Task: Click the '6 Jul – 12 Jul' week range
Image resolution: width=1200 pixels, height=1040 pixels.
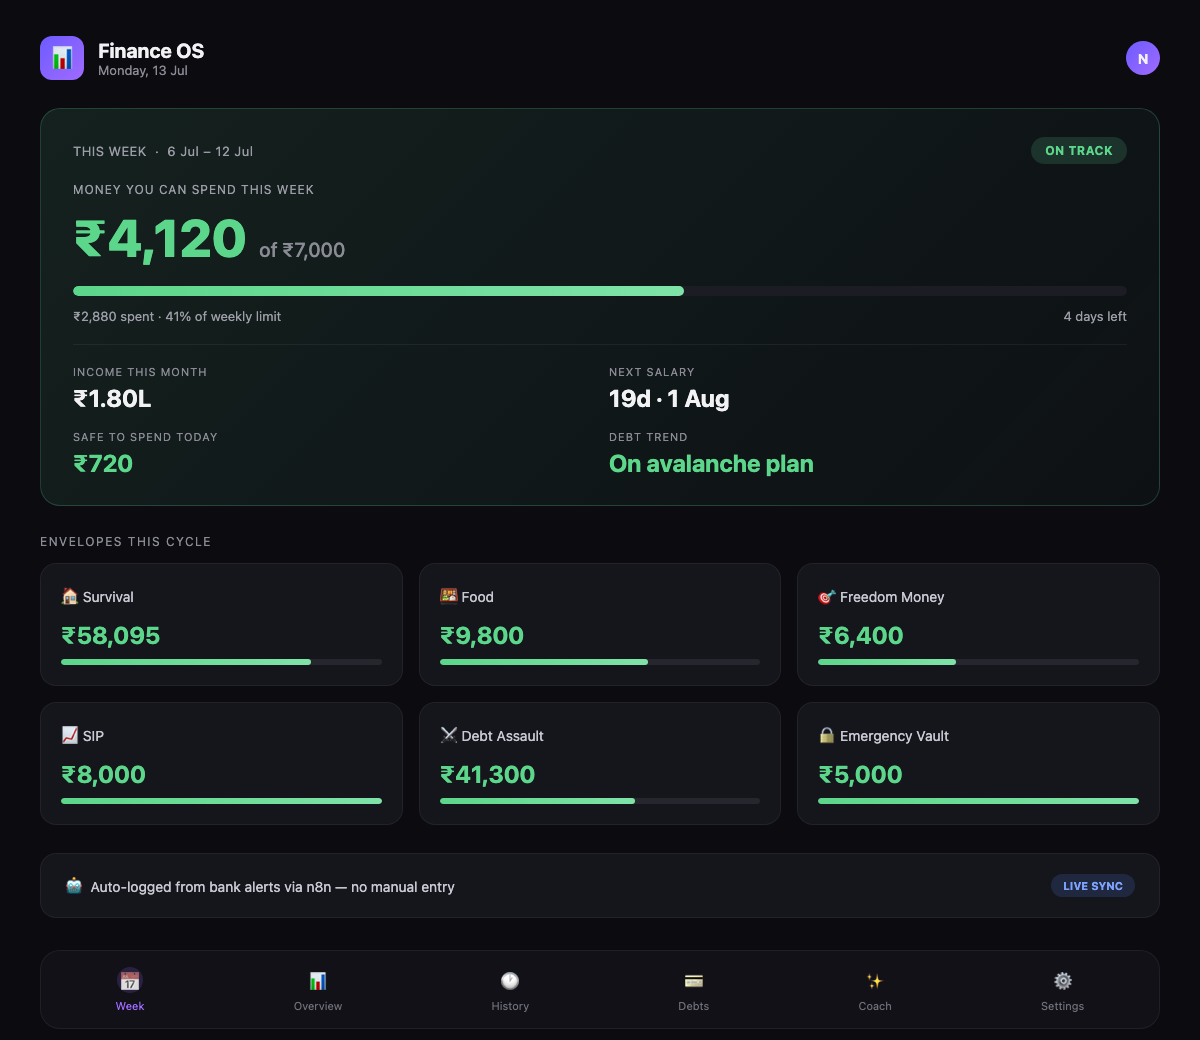Action: coord(210,152)
